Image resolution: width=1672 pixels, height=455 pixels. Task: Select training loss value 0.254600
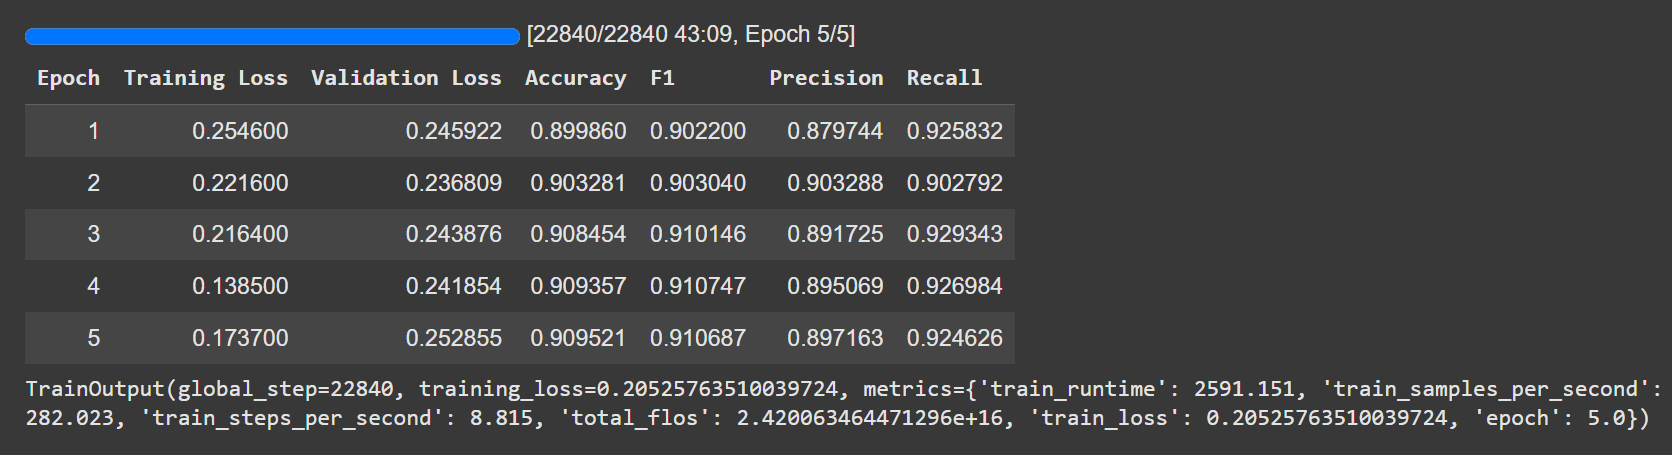(x=240, y=131)
